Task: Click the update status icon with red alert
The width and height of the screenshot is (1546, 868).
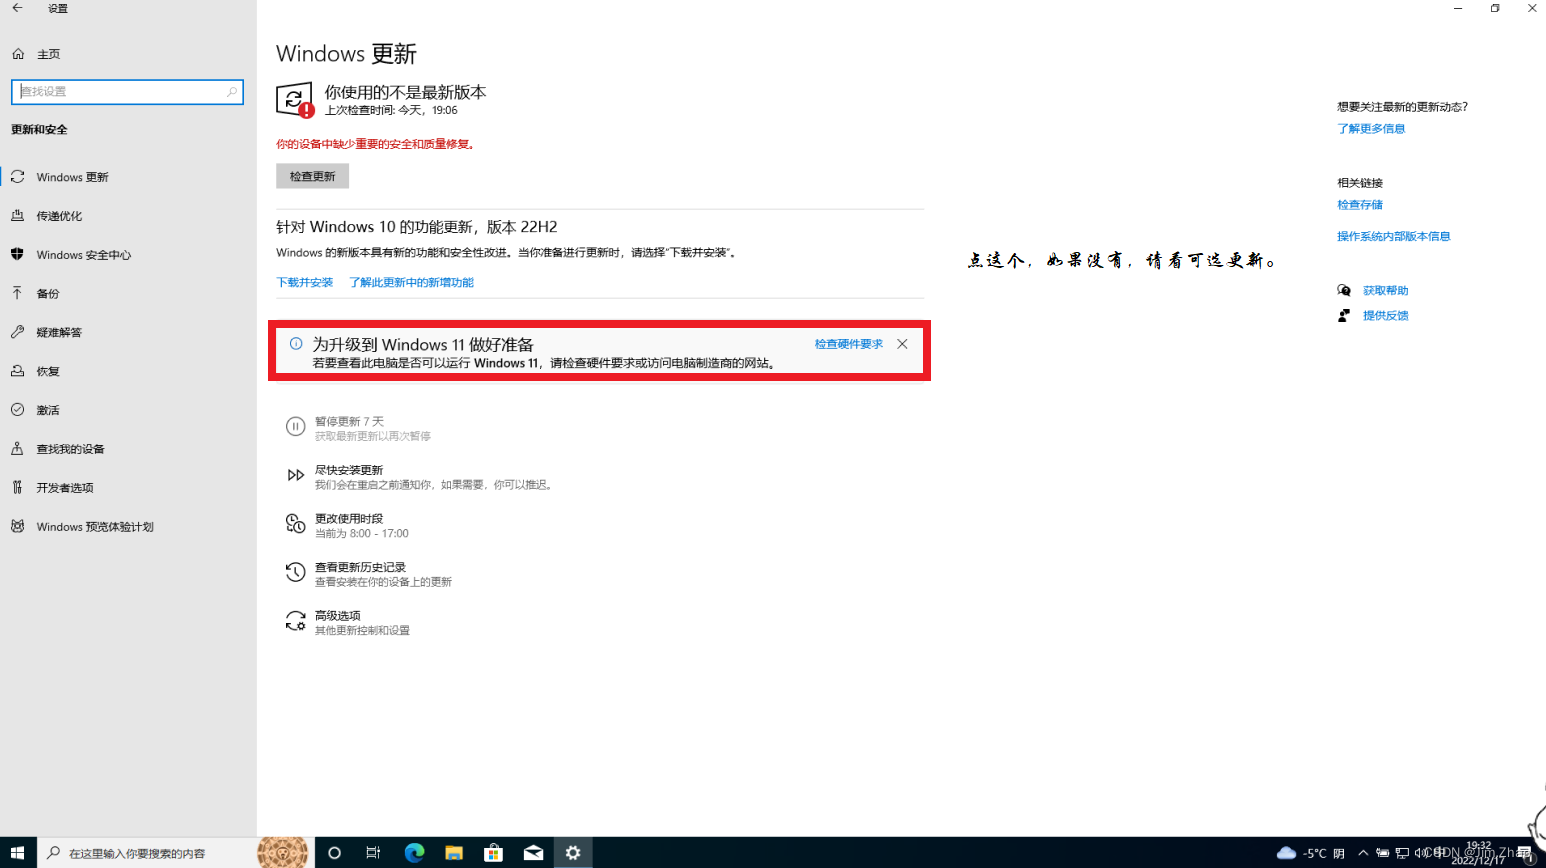Action: [x=295, y=100]
